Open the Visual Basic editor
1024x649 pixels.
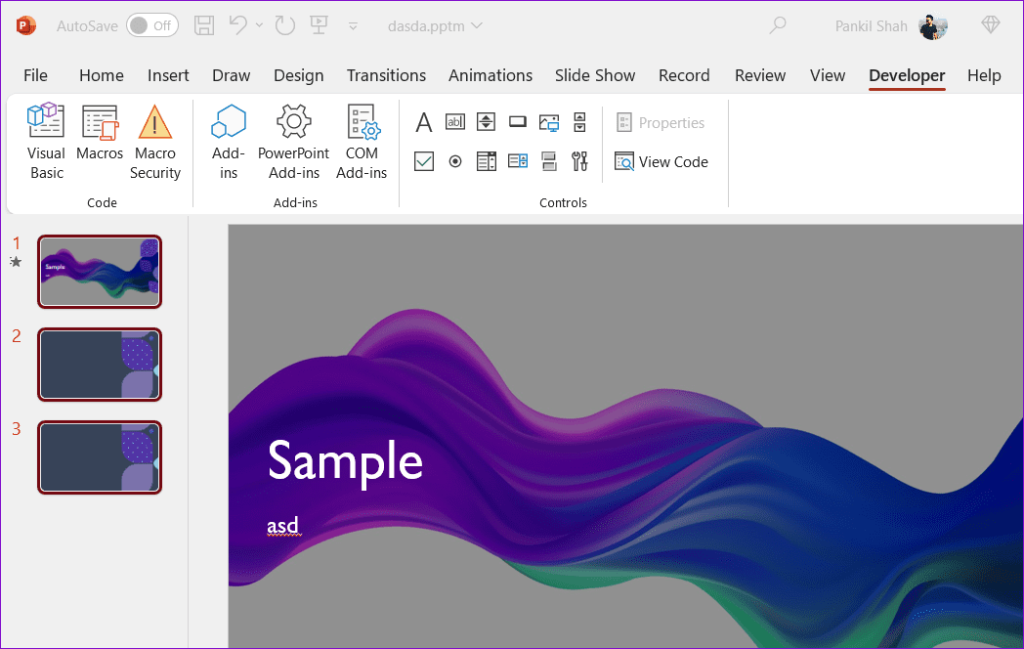tap(46, 140)
